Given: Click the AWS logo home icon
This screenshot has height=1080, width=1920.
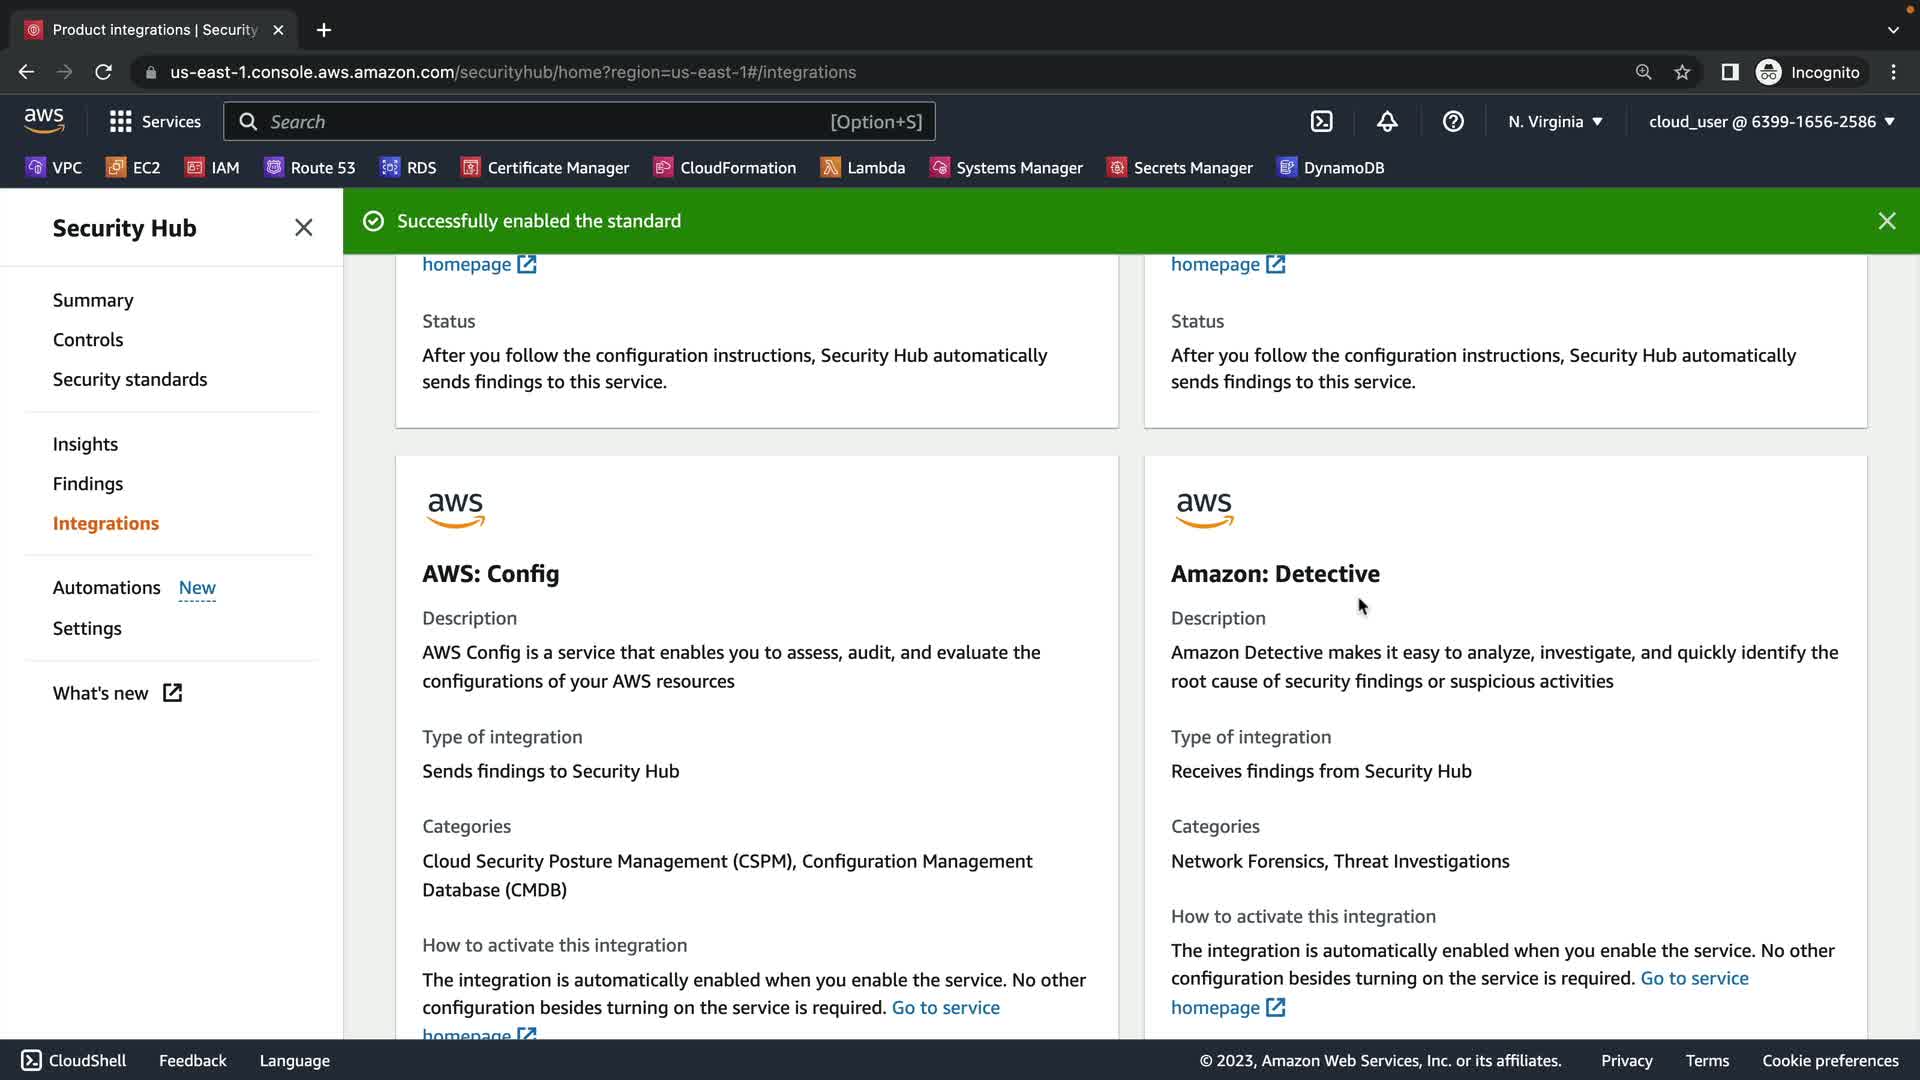Looking at the screenshot, I should [44, 121].
